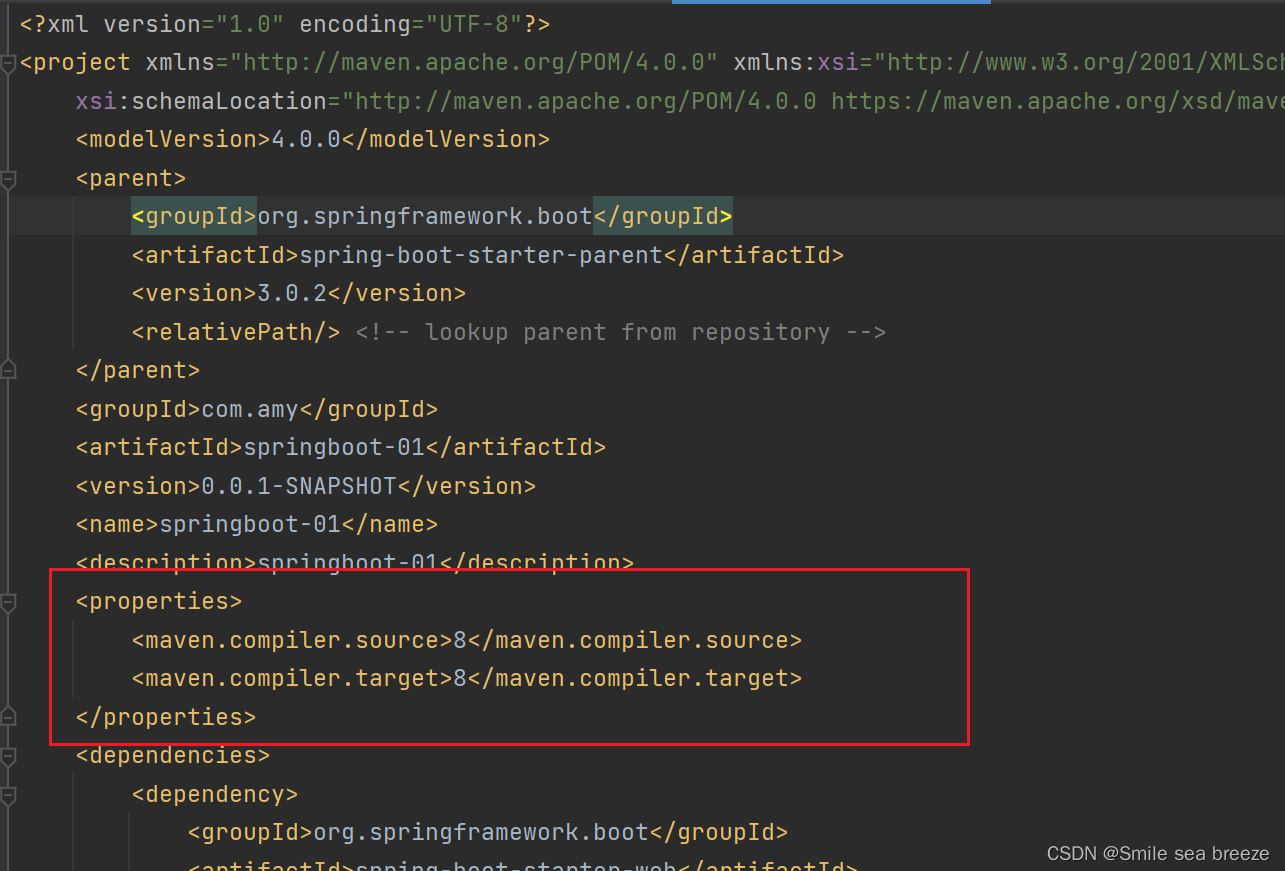Click the XML declaration line

(x=284, y=24)
